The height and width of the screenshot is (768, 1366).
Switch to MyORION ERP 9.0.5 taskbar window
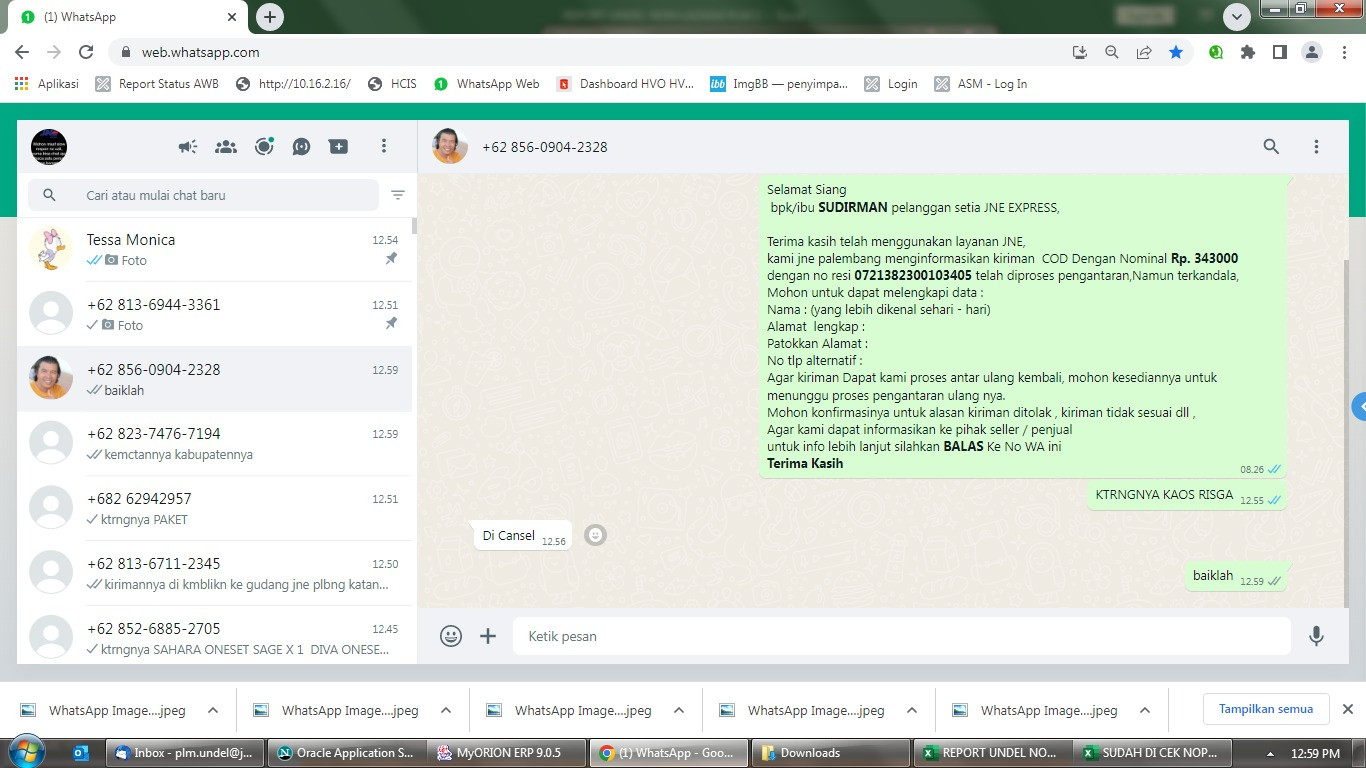(508, 753)
